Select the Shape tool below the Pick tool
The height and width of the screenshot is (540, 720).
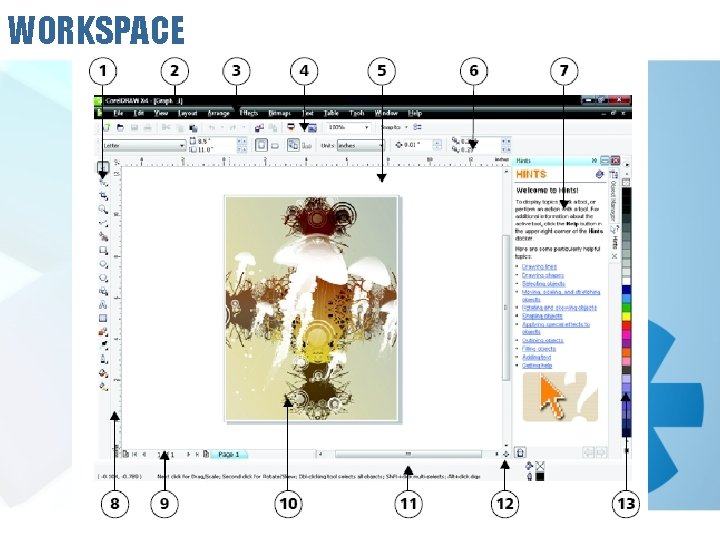[104, 182]
